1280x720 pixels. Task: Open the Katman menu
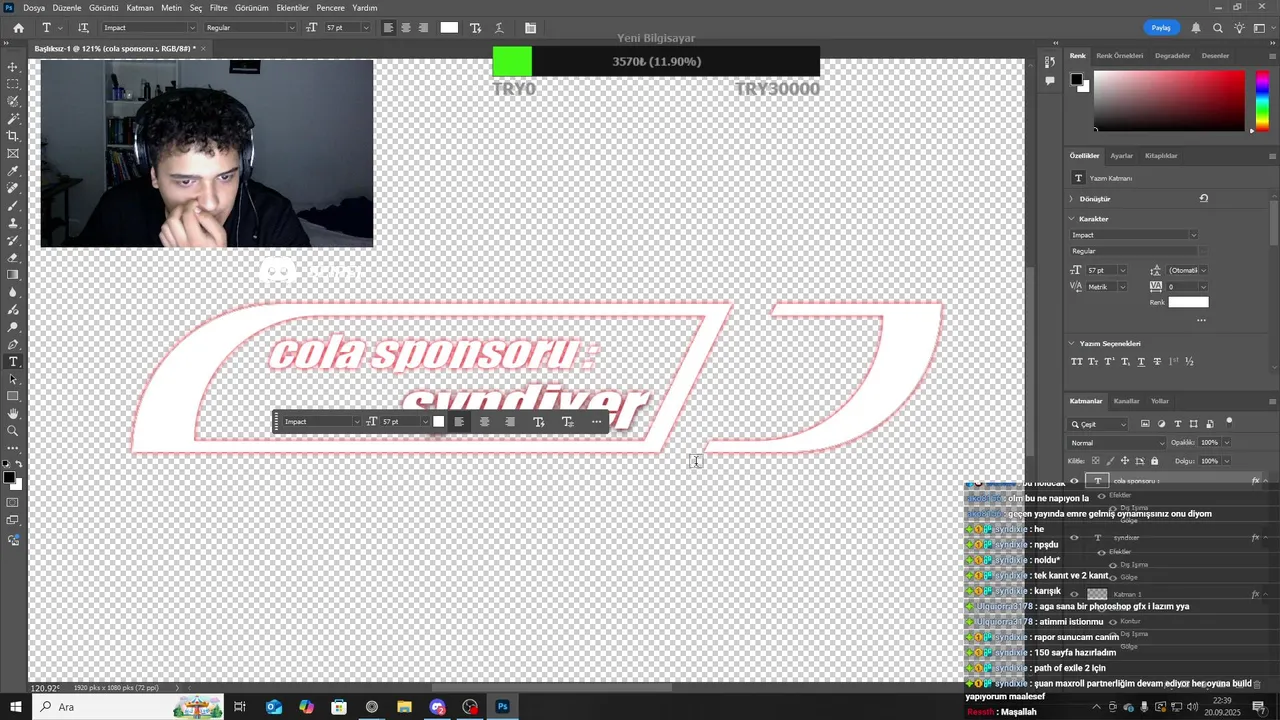pyautogui.click(x=140, y=8)
